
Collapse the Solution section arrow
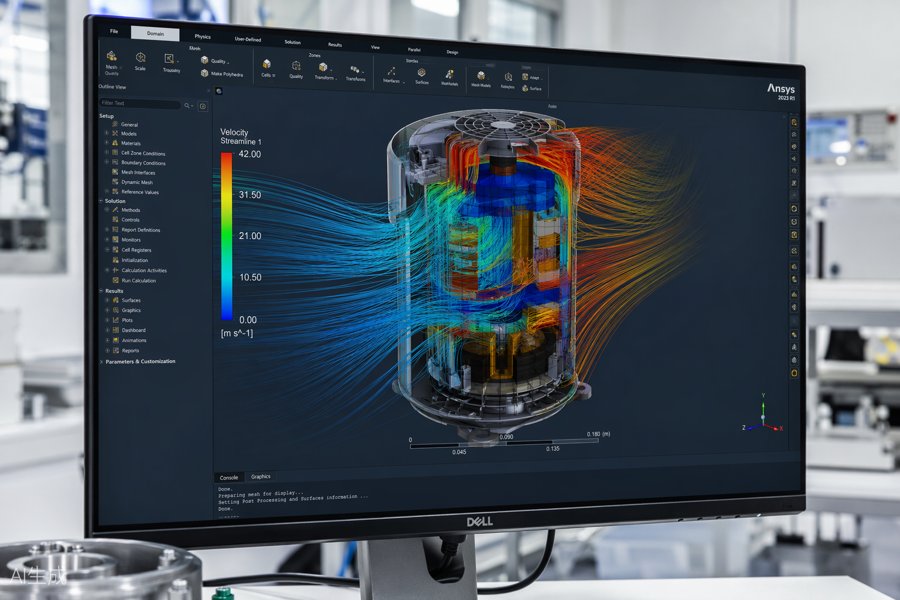[102, 201]
